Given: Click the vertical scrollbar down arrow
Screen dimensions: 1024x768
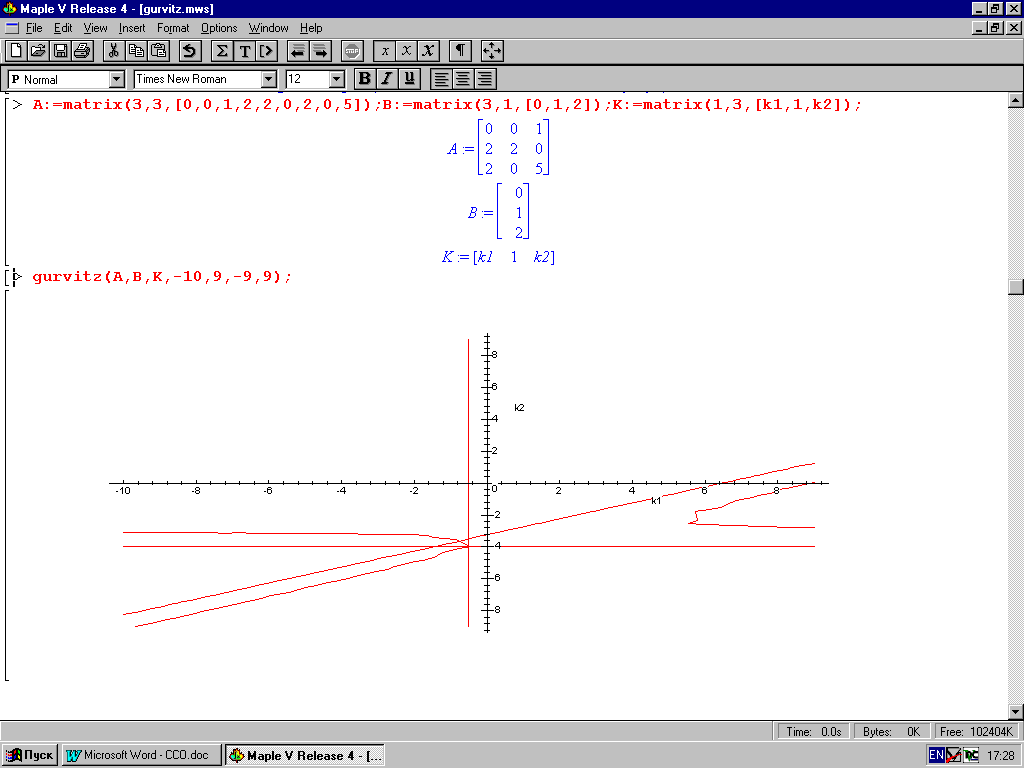Looking at the screenshot, I should 1016,712.
